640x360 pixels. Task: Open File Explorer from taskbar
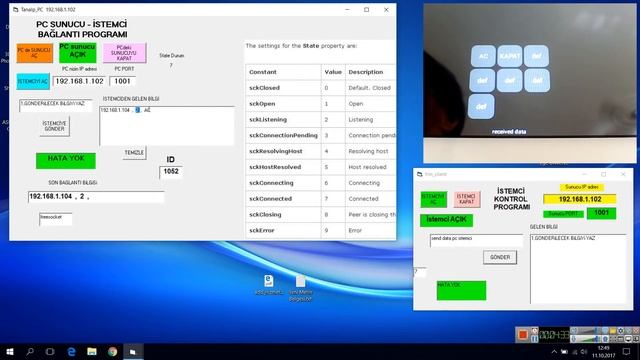92,352
